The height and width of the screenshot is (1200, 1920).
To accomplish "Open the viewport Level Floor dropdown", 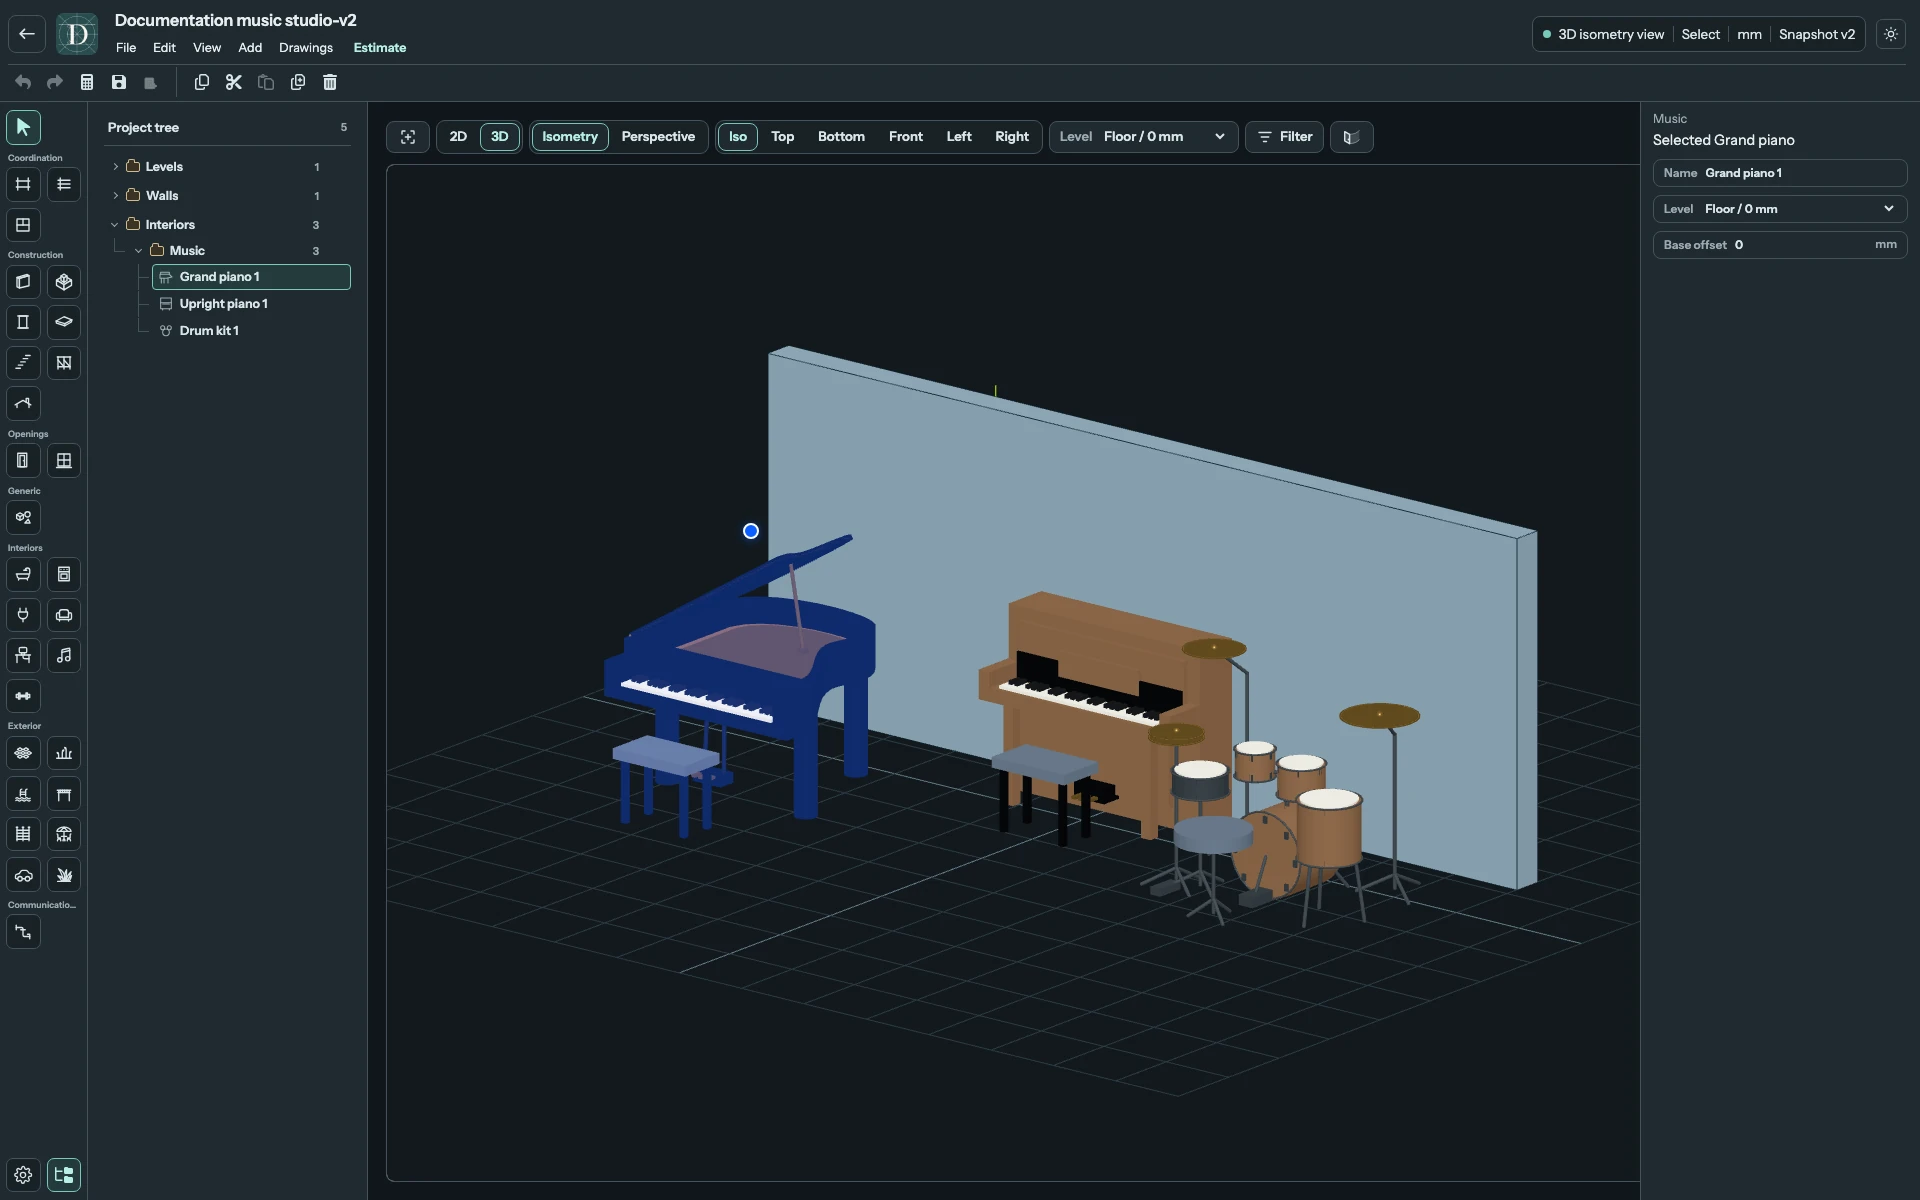I will point(1144,137).
